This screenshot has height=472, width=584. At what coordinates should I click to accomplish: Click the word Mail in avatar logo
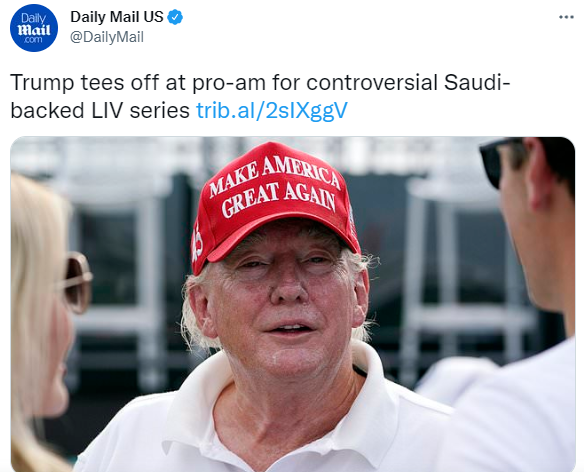coord(34,30)
